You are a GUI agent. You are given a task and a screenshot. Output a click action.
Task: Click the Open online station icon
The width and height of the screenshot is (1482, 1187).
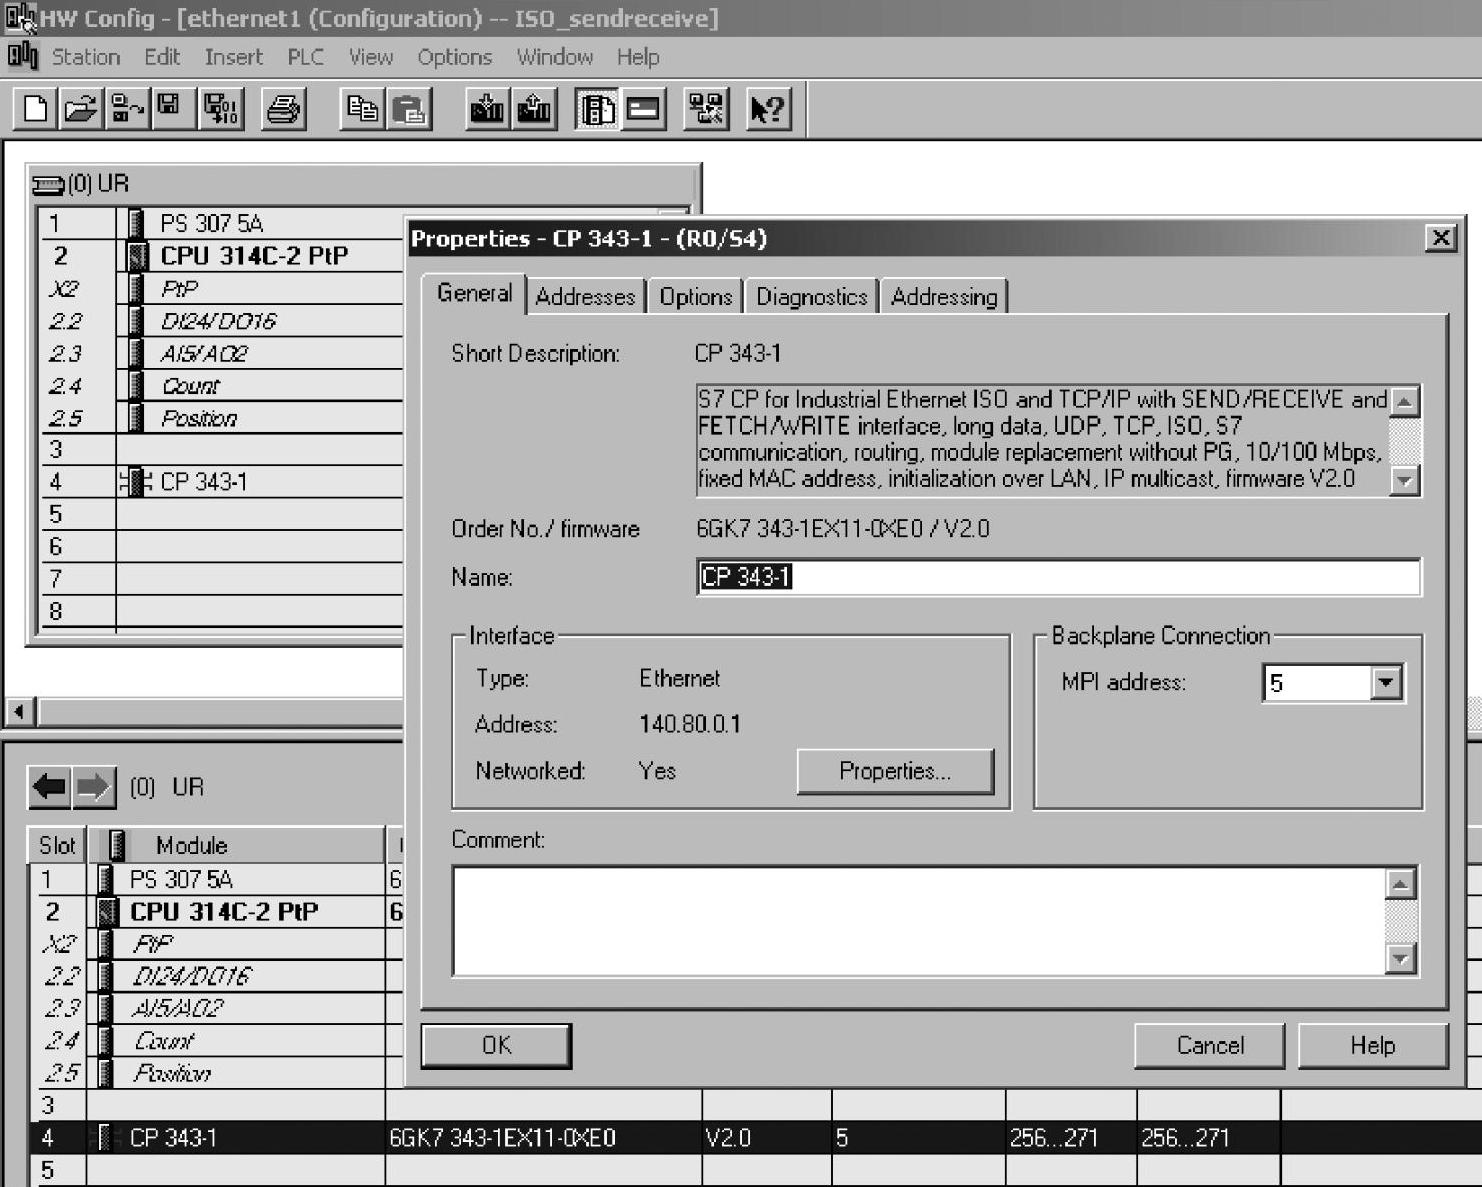[126, 108]
